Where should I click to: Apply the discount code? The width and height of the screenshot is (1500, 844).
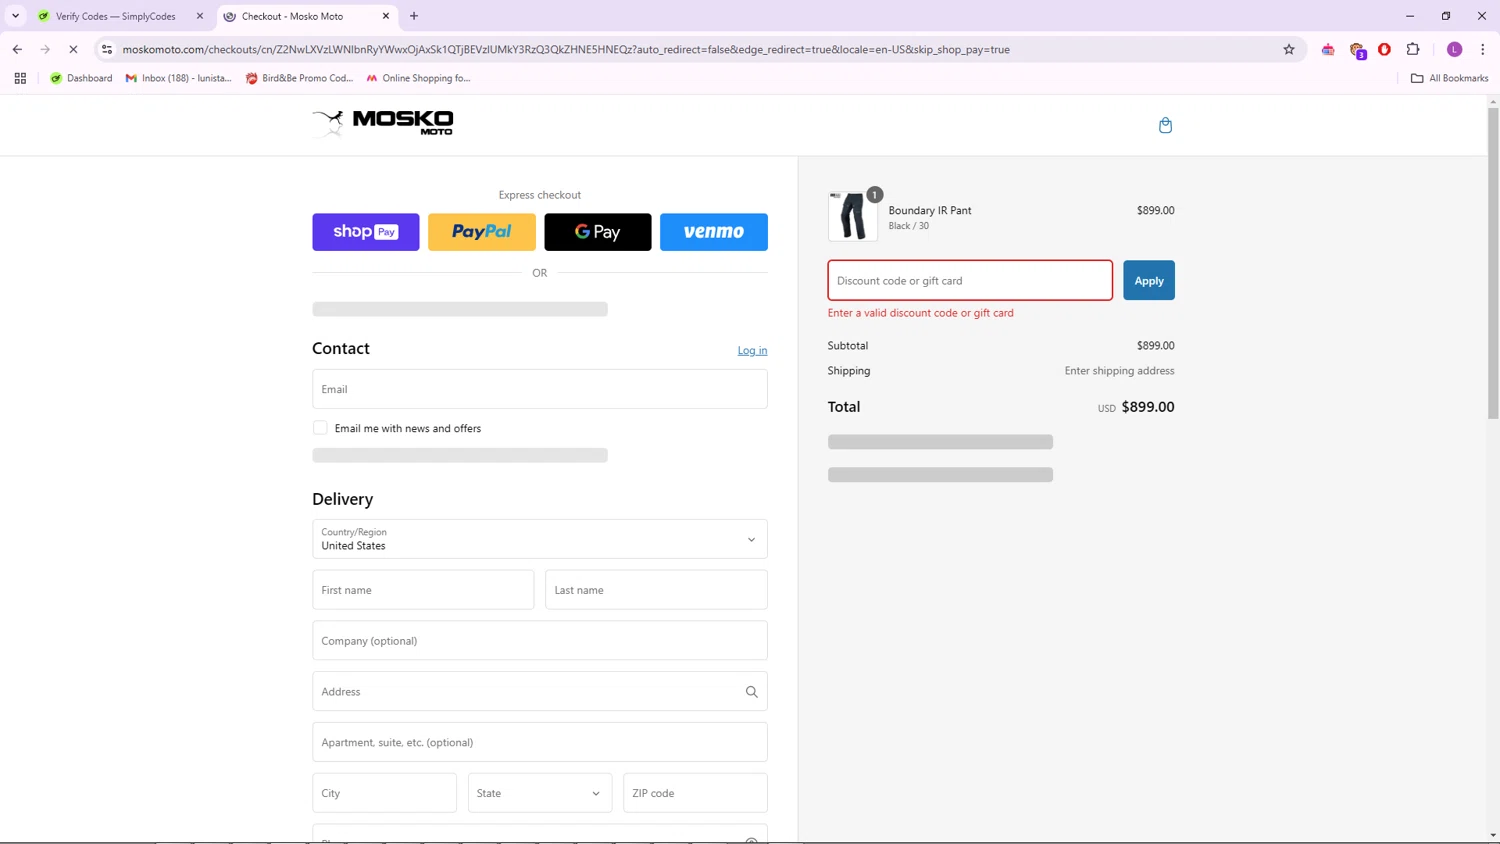tap(1149, 281)
